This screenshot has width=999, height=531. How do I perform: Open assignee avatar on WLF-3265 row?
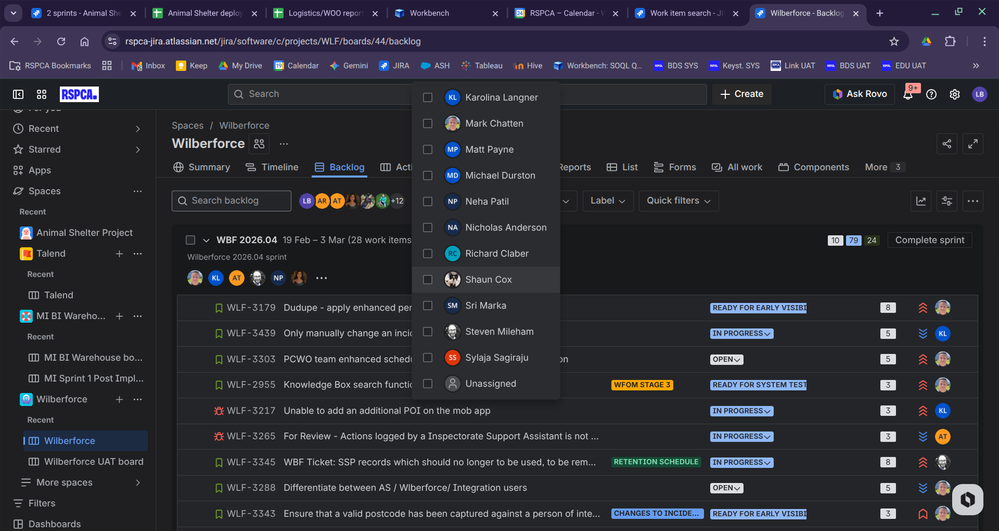942,437
